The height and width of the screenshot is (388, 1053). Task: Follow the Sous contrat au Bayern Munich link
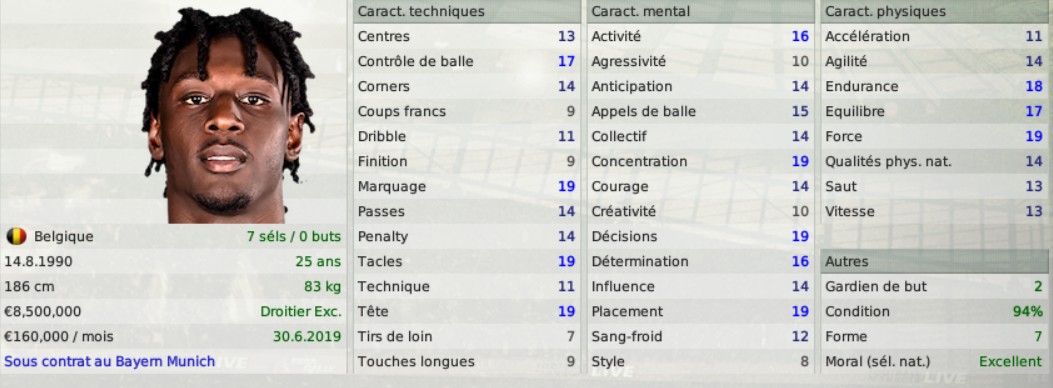(x=109, y=361)
